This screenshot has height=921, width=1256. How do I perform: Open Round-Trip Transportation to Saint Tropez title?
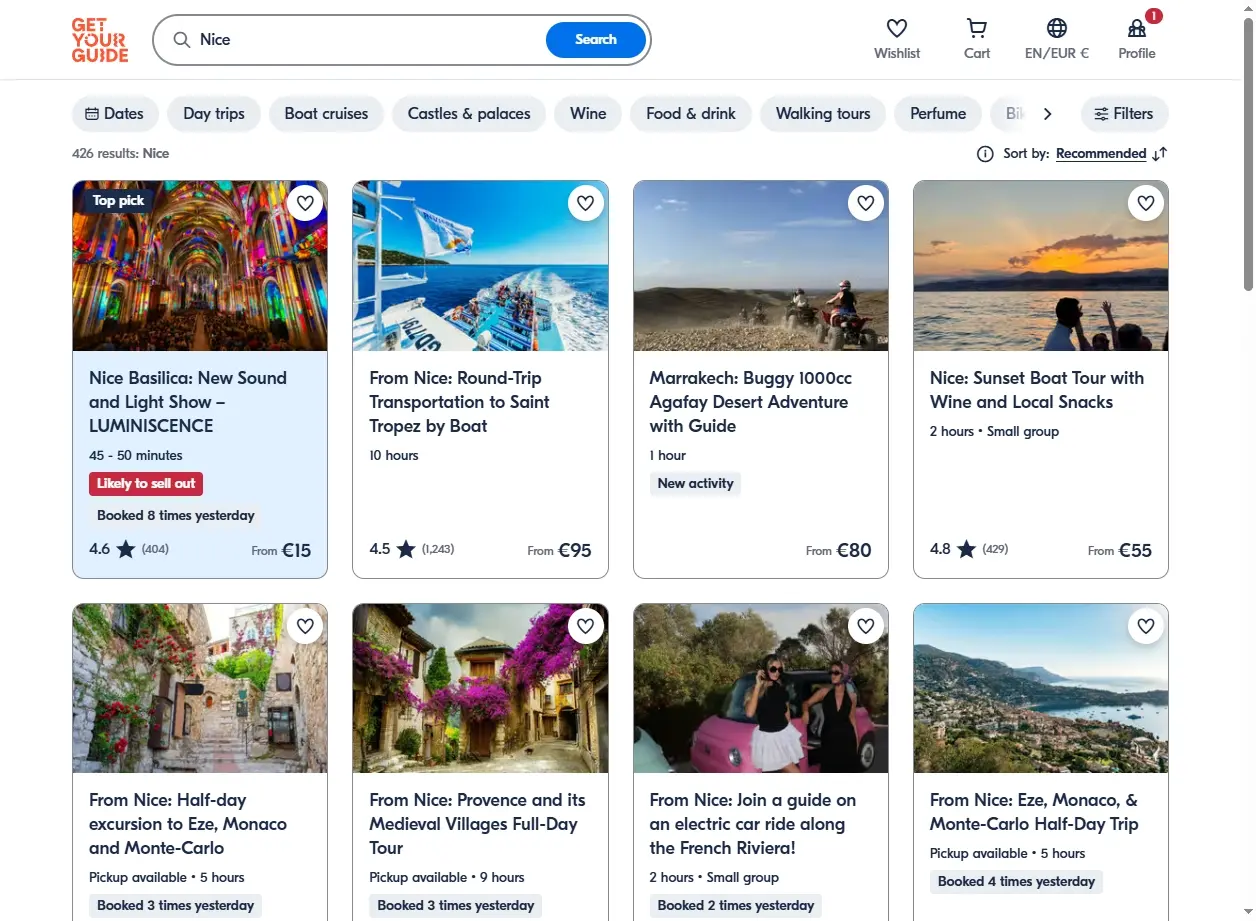pos(459,402)
